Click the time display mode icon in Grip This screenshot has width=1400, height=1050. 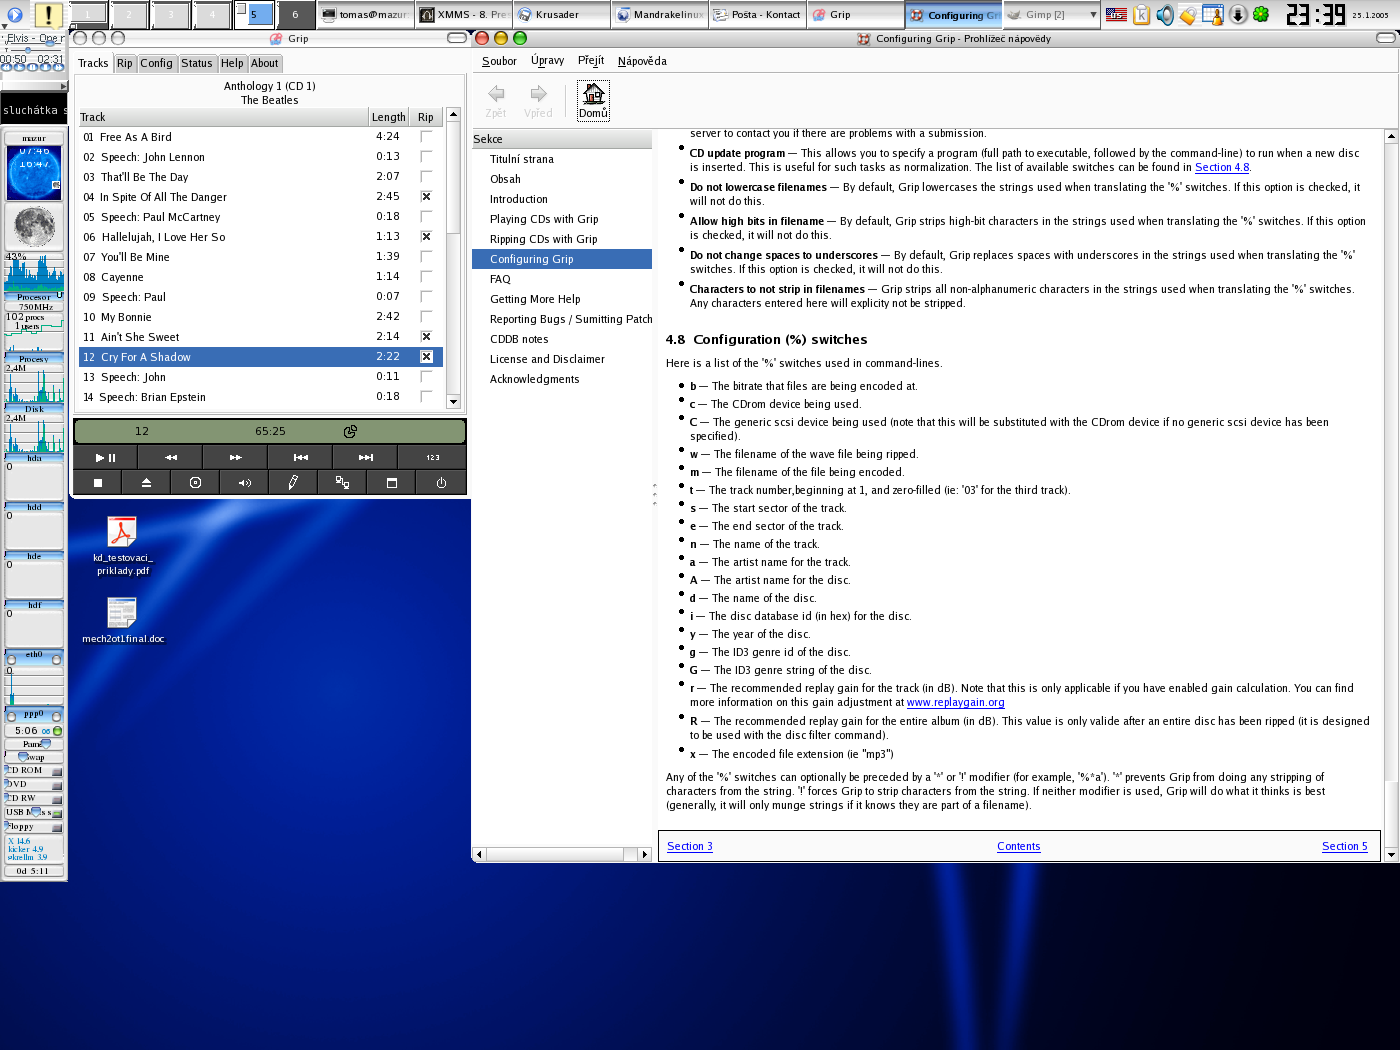tap(350, 431)
